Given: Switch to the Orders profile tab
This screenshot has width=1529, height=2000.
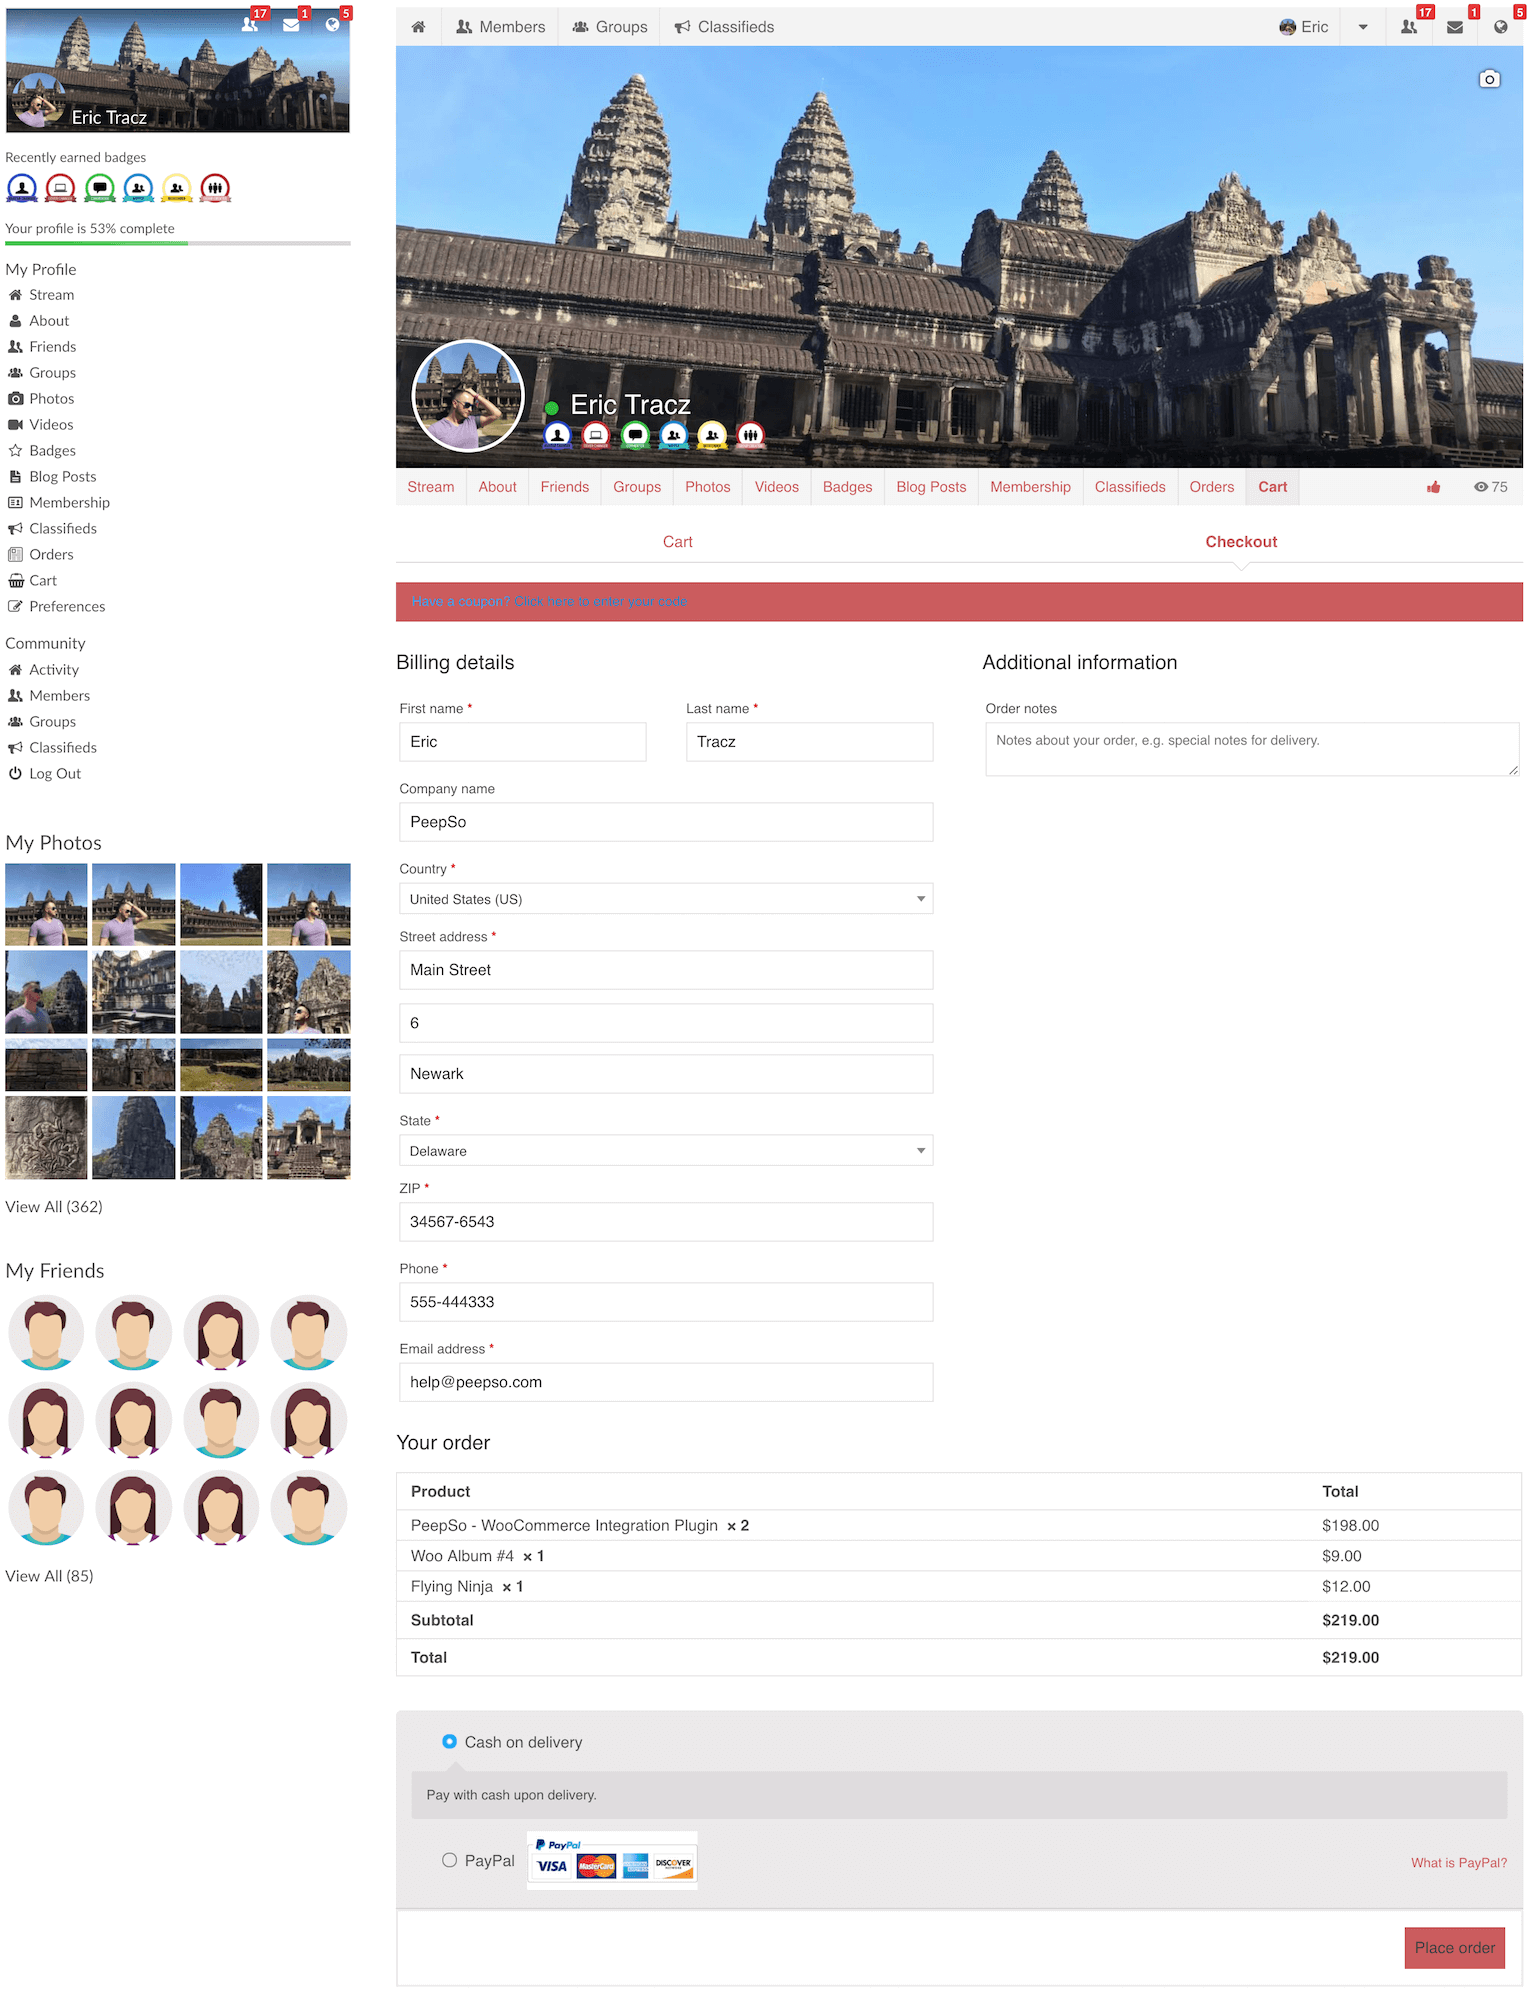Looking at the screenshot, I should point(1212,487).
